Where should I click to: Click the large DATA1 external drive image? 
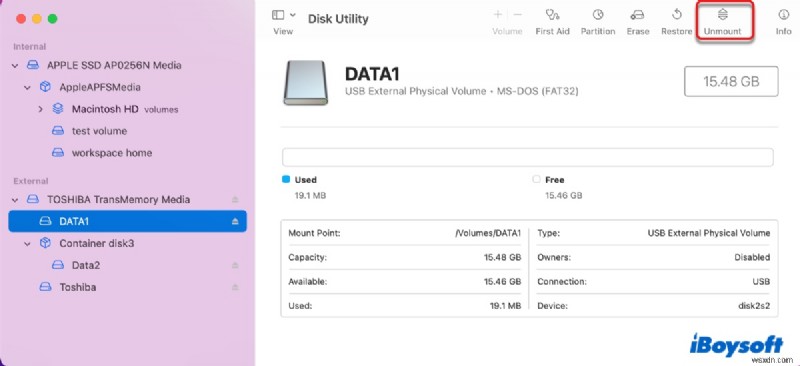(306, 83)
